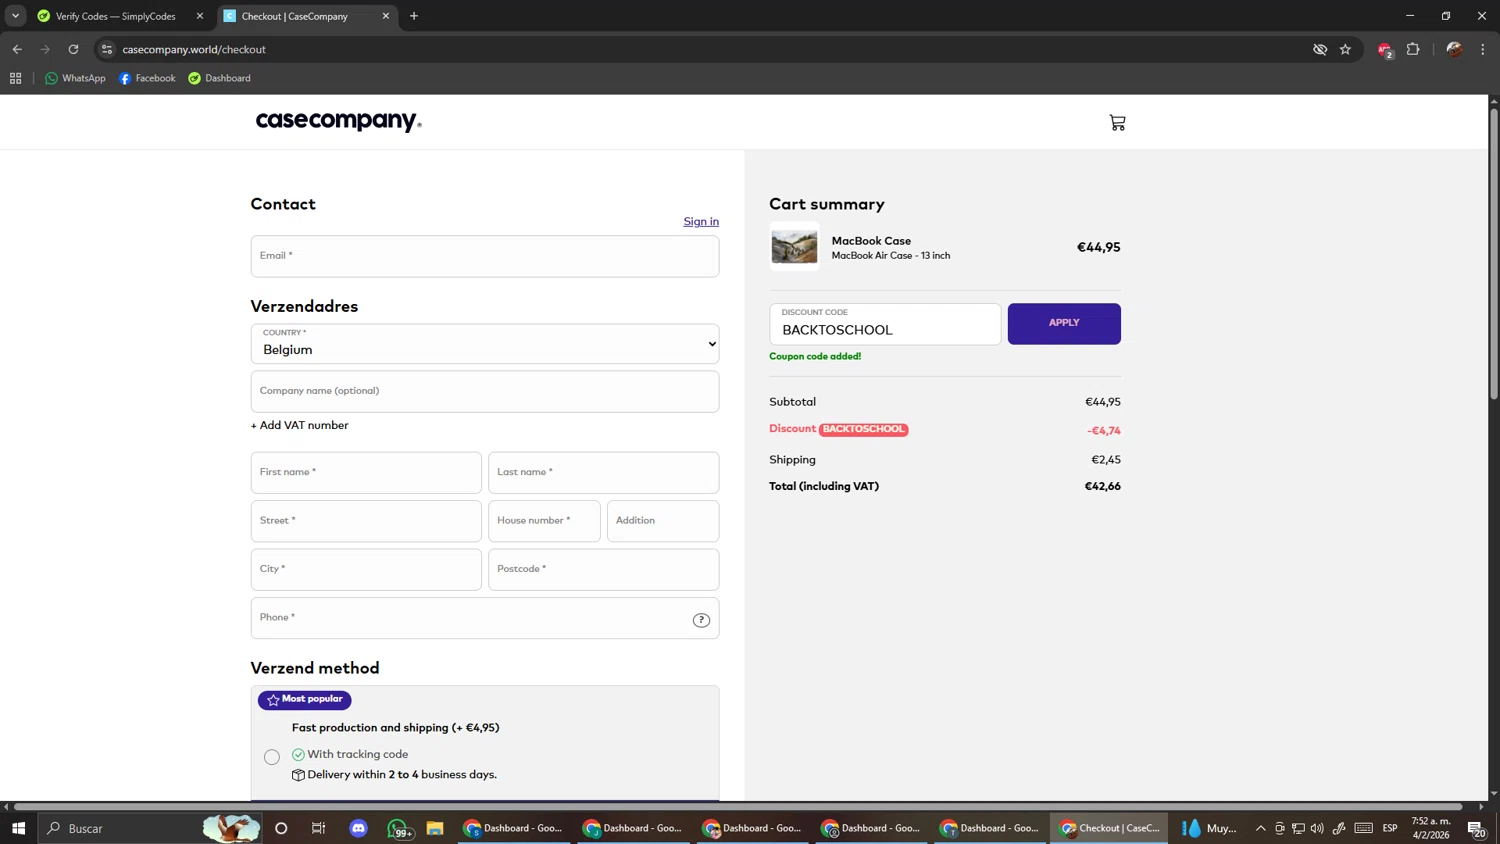Click the Shipping cost €2,45
This screenshot has width=1500, height=844.
[x=1106, y=460]
